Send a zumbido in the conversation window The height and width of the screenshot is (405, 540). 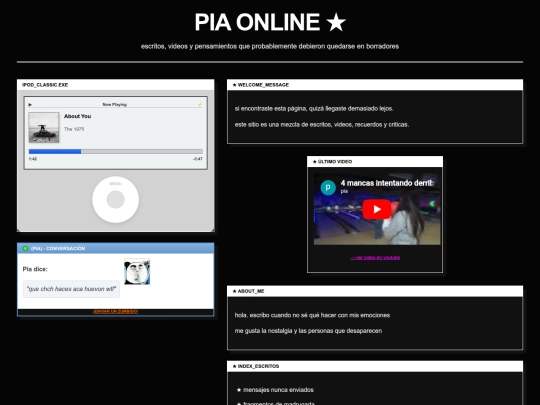(115, 311)
